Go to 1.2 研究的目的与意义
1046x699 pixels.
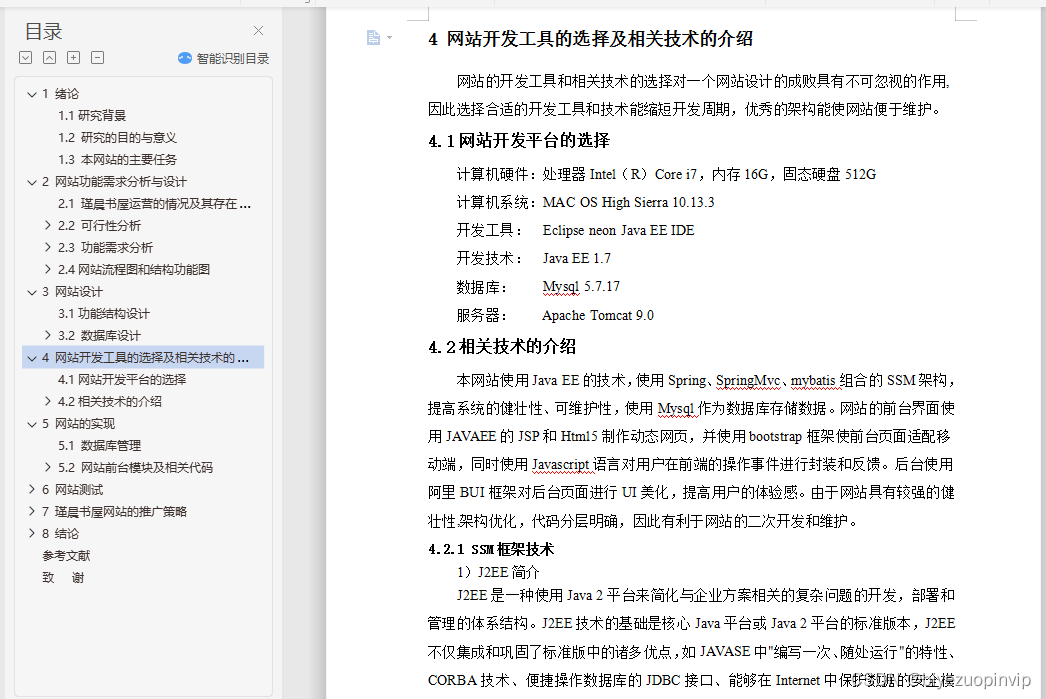coord(117,137)
